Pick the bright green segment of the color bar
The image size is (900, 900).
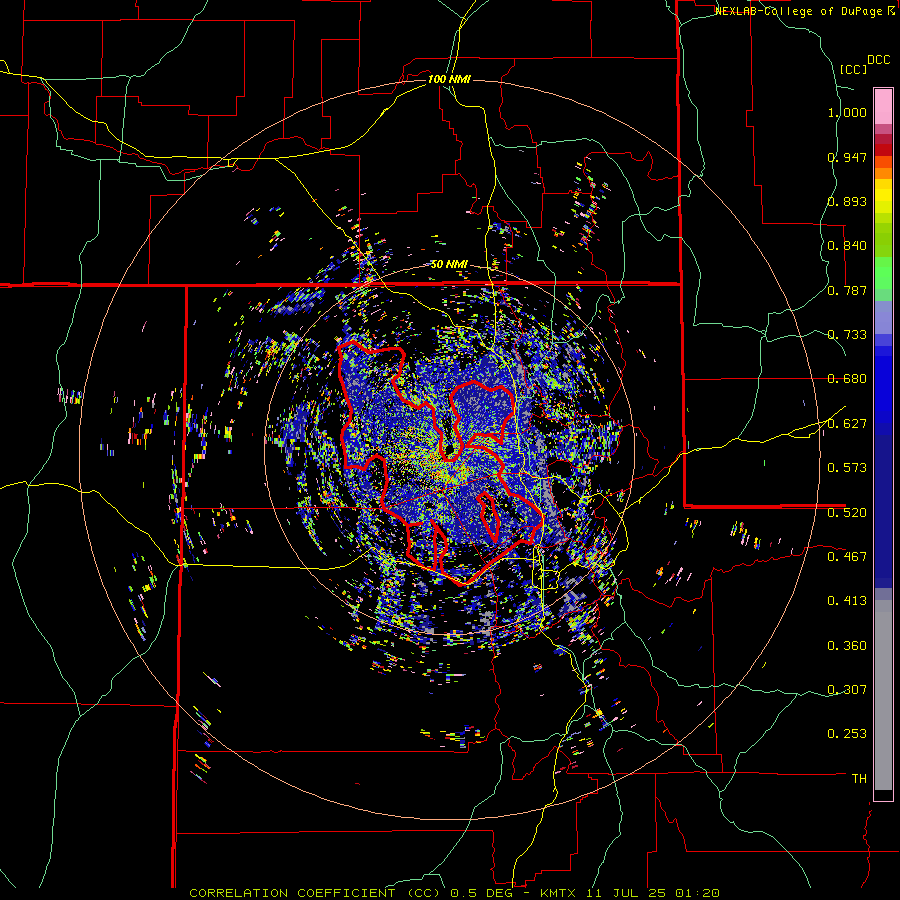(x=883, y=273)
